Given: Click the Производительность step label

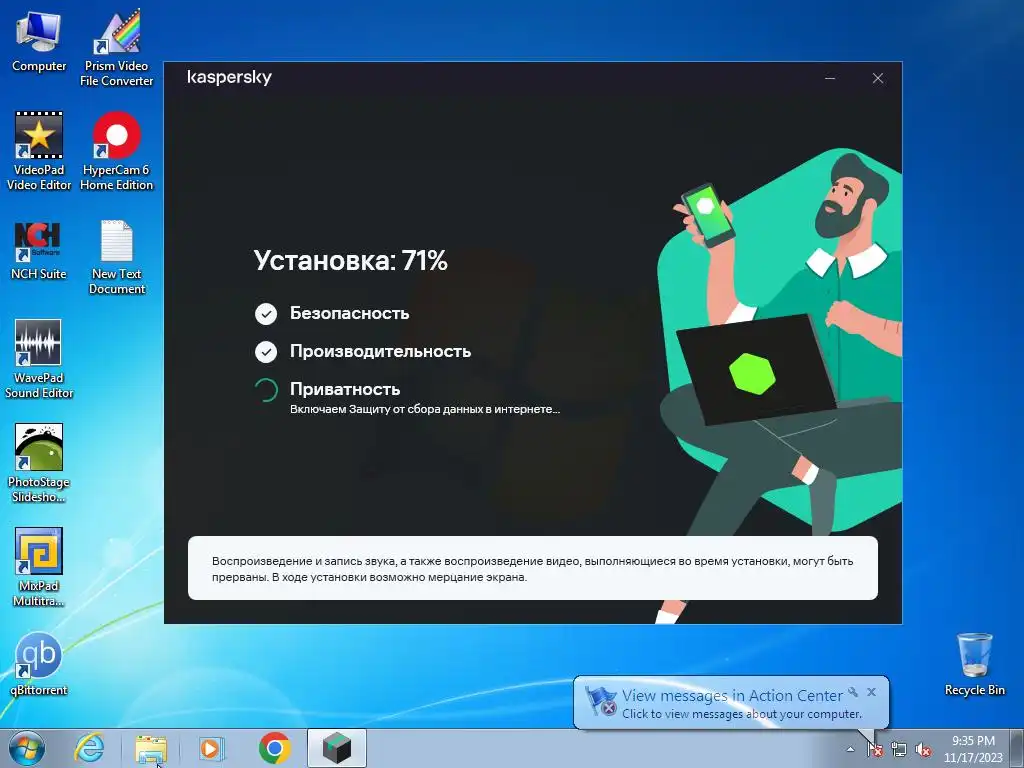Looking at the screenshot, I should [x=380, y=351].
